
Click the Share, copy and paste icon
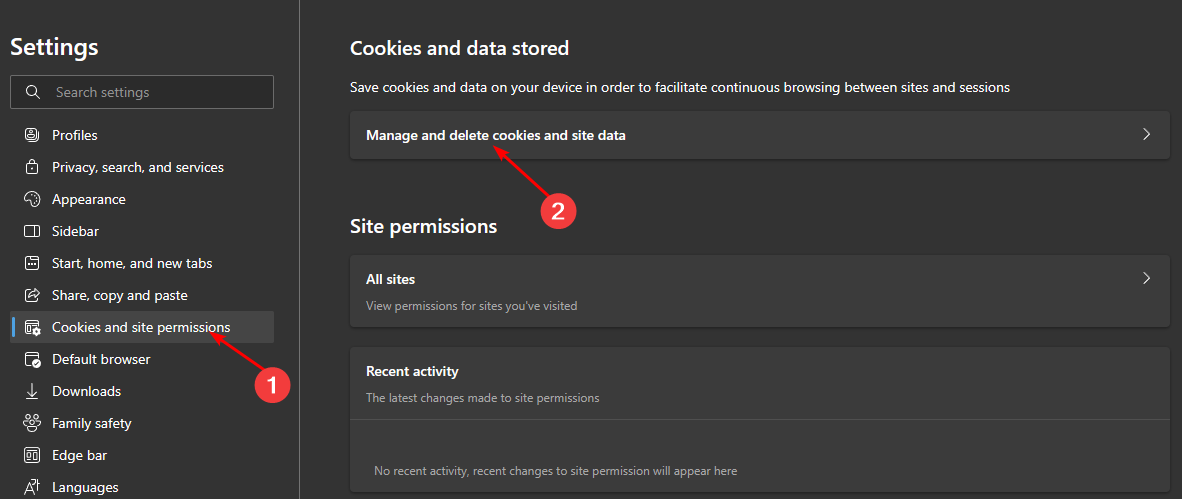pos(32,295)
